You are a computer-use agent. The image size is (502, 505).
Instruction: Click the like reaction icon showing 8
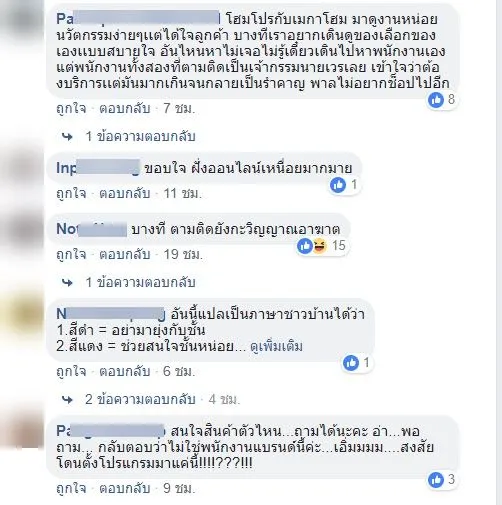436,100
